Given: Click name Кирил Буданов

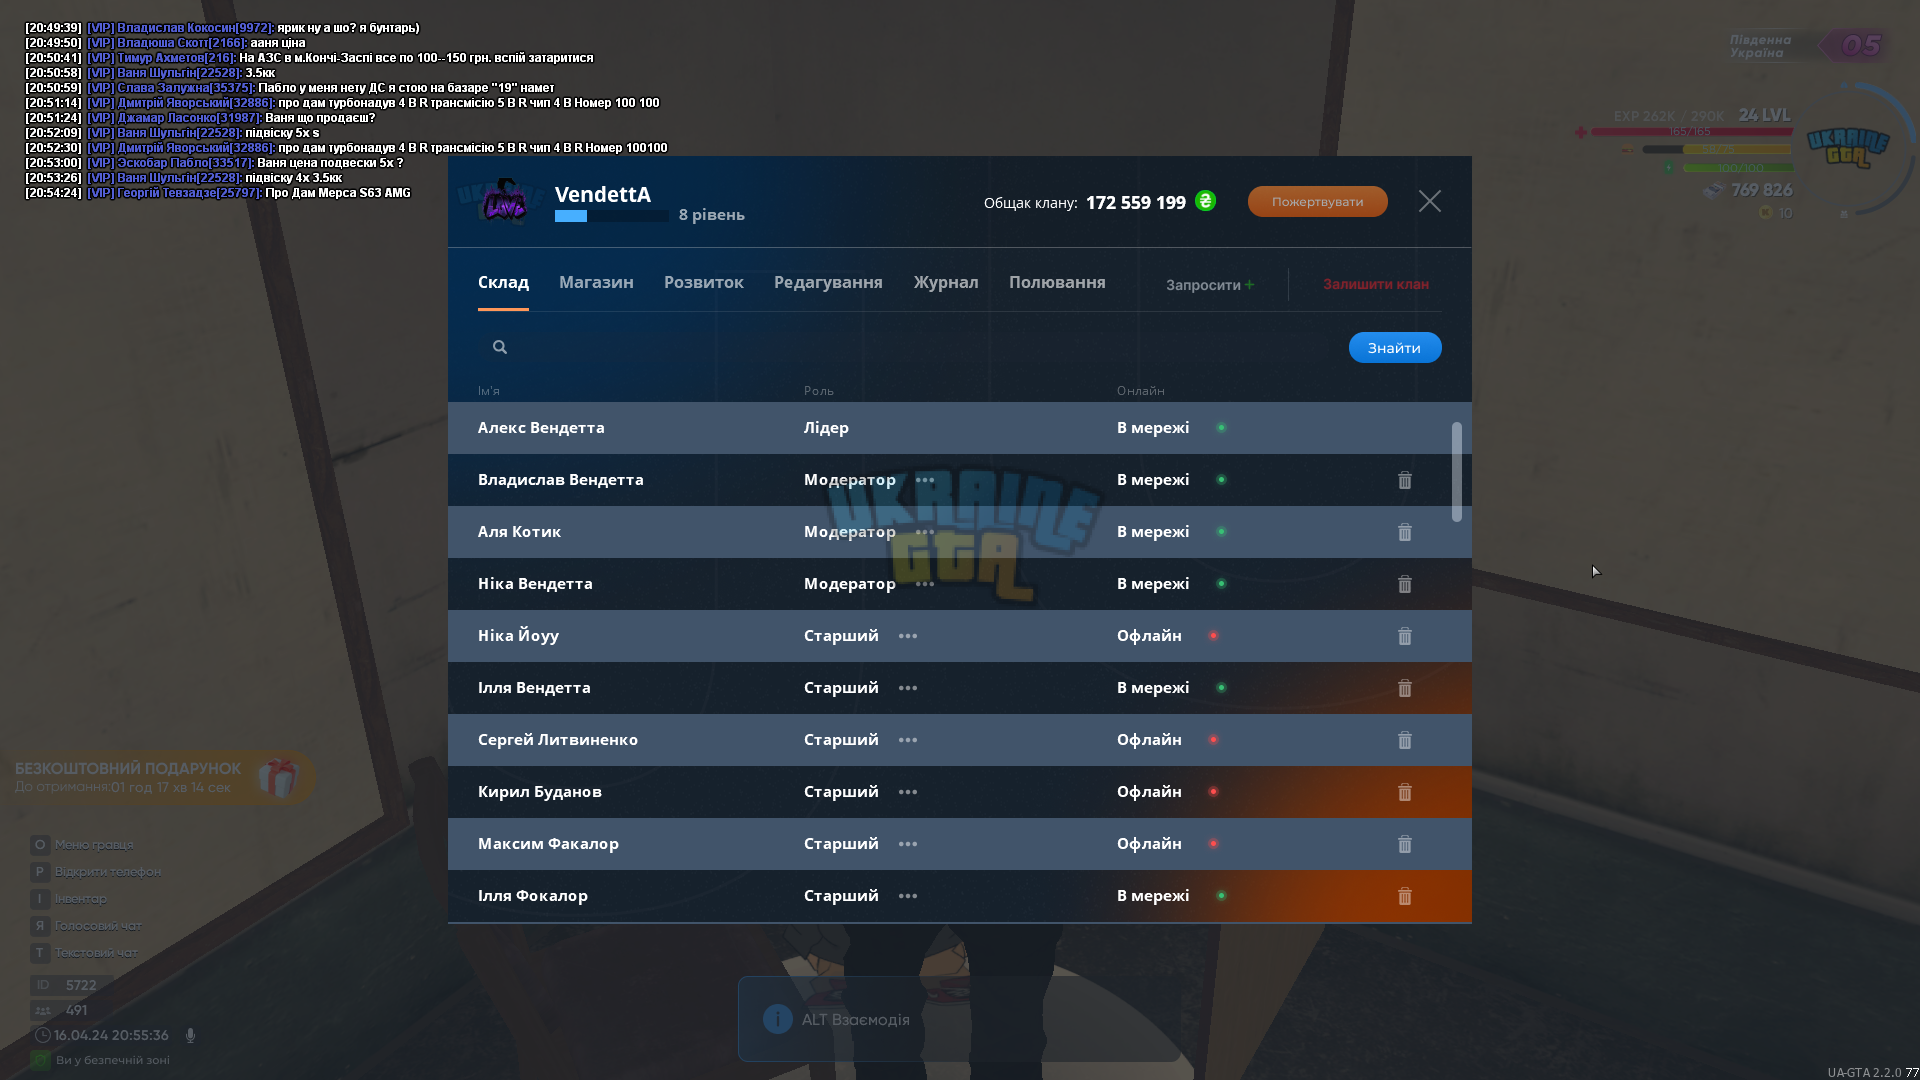Looking at the screenshot, I should (x=540, y=792).
